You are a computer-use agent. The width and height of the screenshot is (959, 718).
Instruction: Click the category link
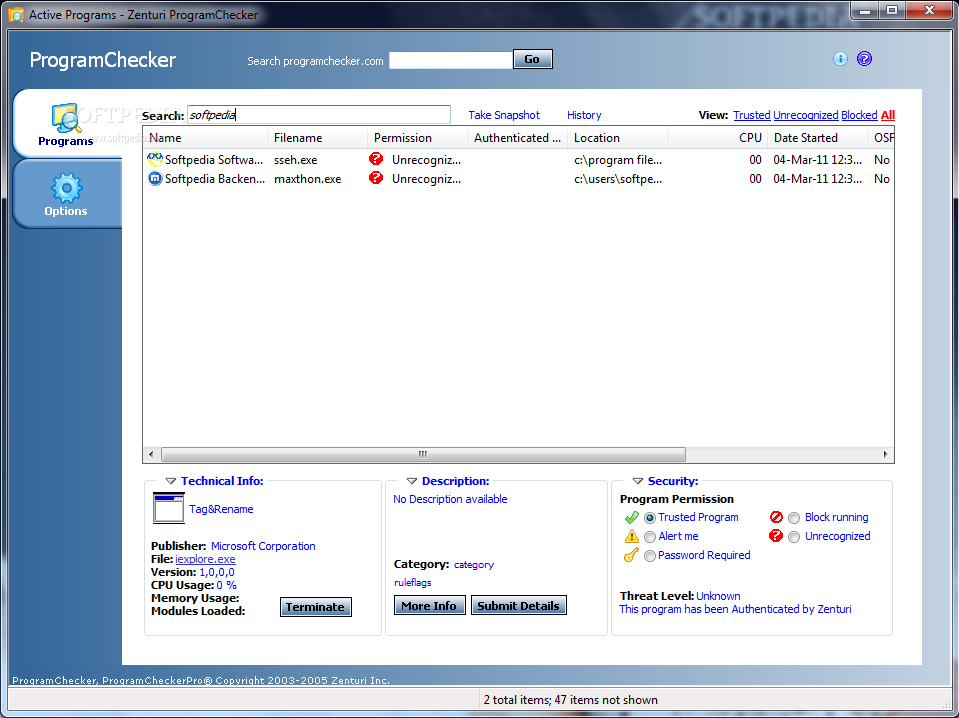(474, 564)
